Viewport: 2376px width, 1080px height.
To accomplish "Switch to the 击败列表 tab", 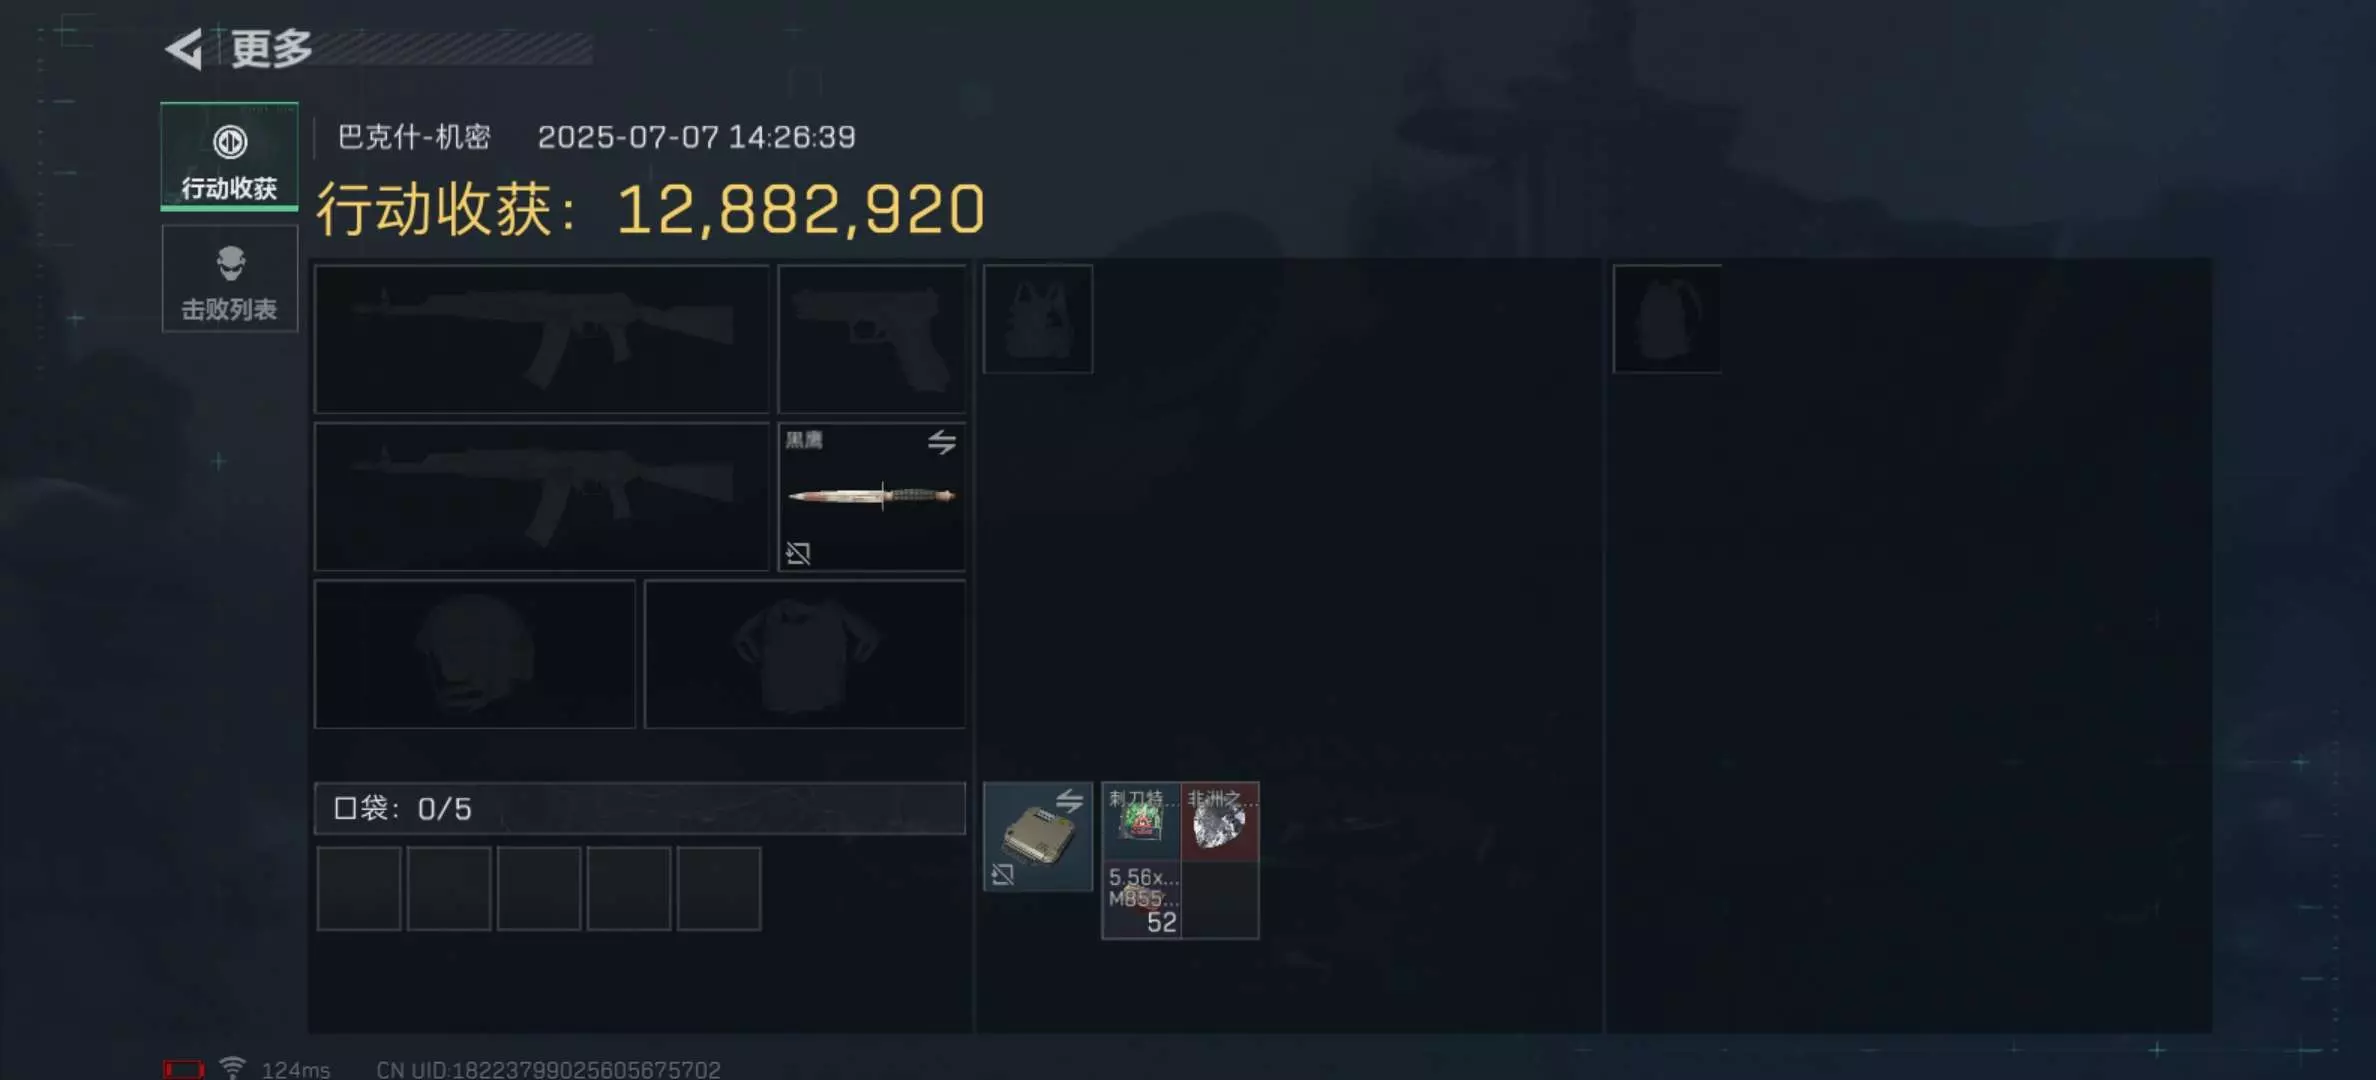I will point(229,279).
